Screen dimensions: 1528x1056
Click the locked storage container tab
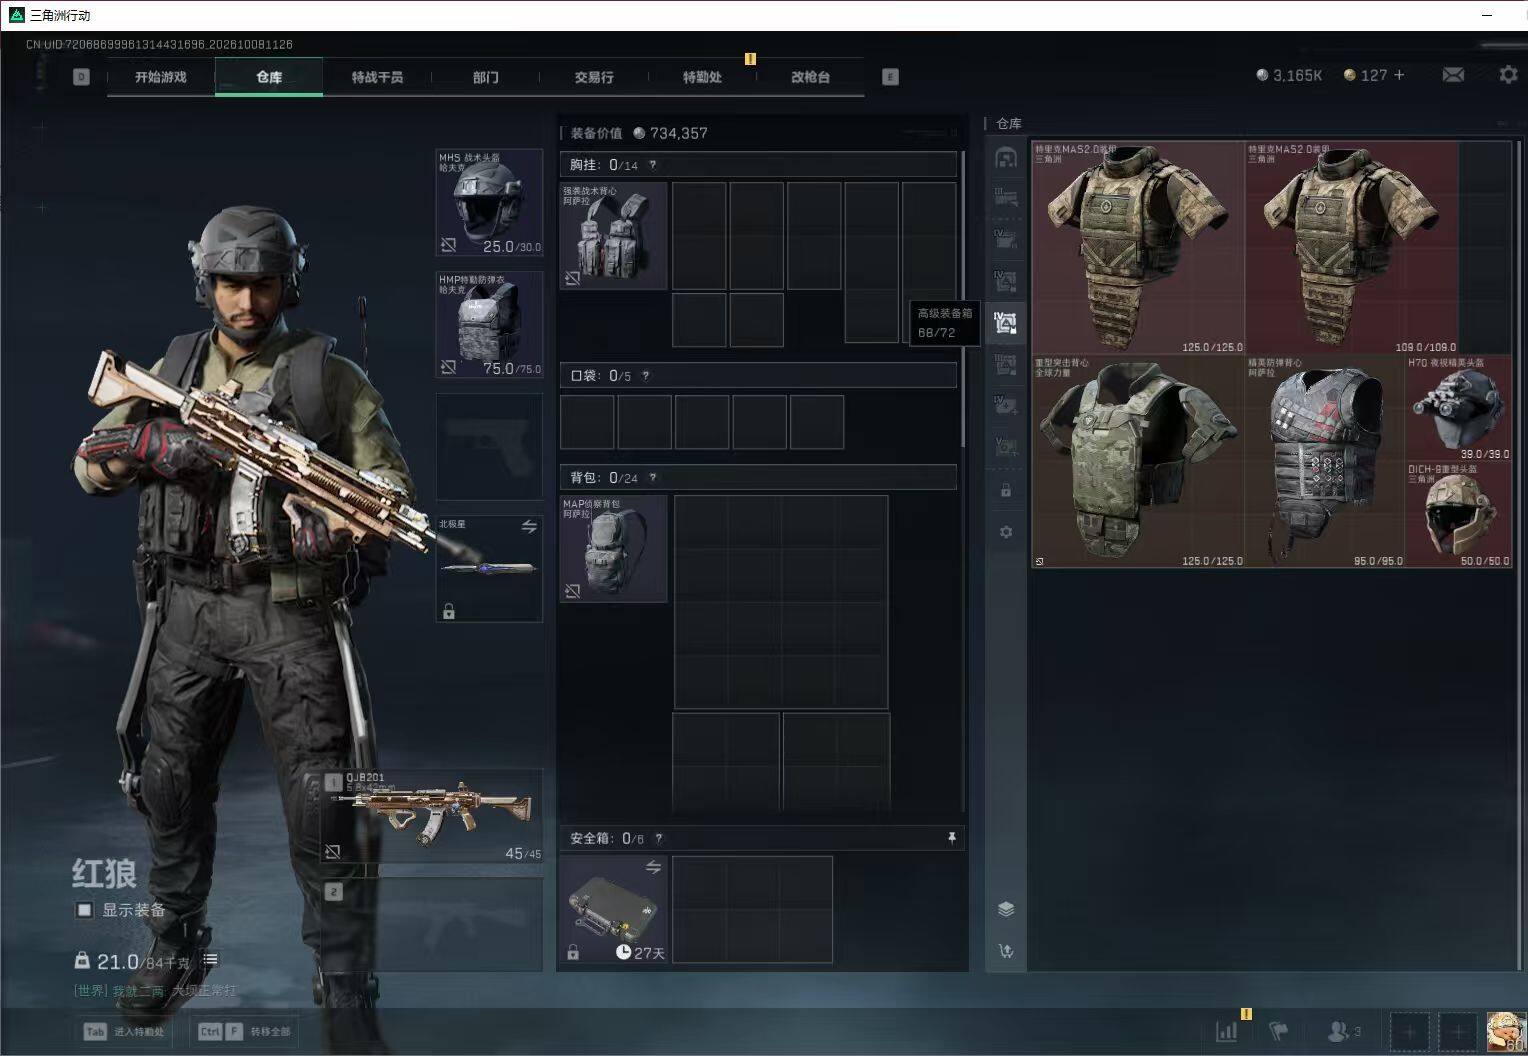(1006, 491)
